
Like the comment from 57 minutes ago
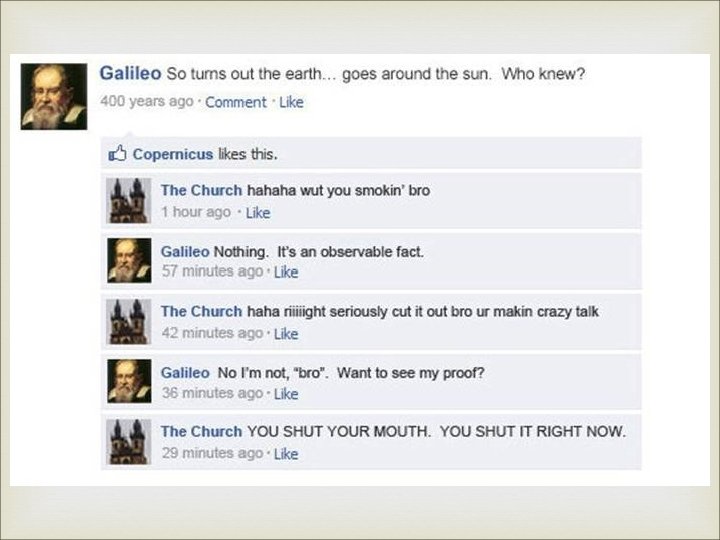tap(286, 272)
